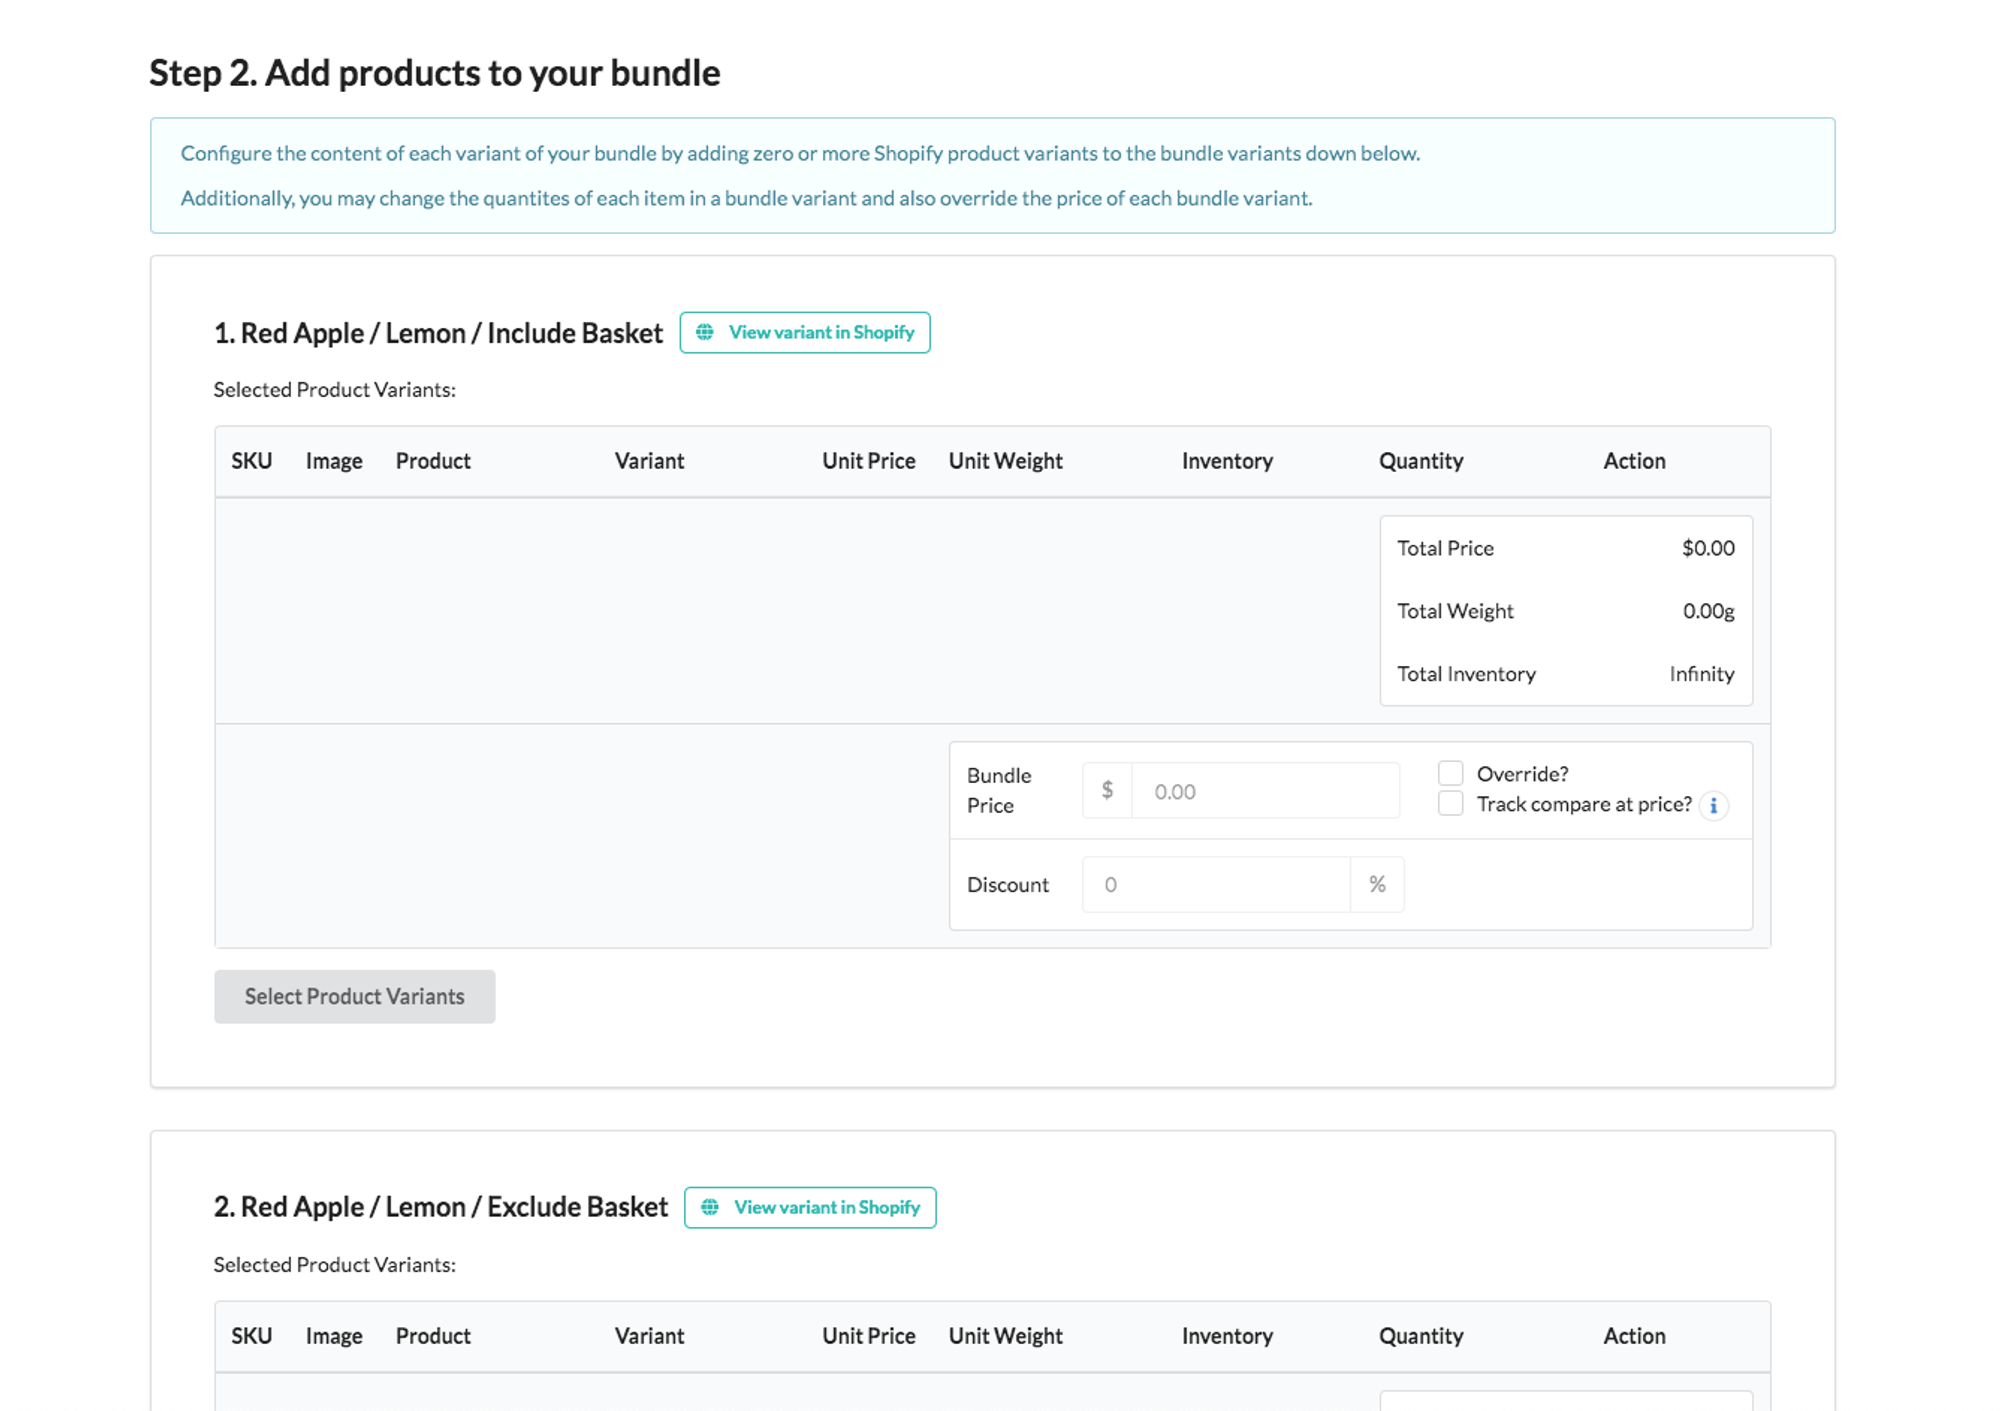Click the Total Weight value 0.00g
Image resolution: width=2000 pixels, height=1411 pixels.
1708,611
